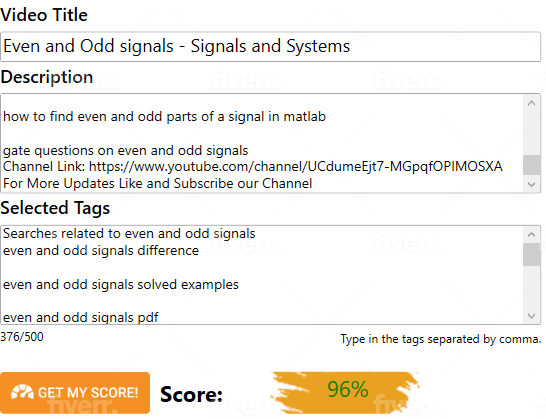Click 'Searches related to even and odd signals' tag

coord(129,233)
